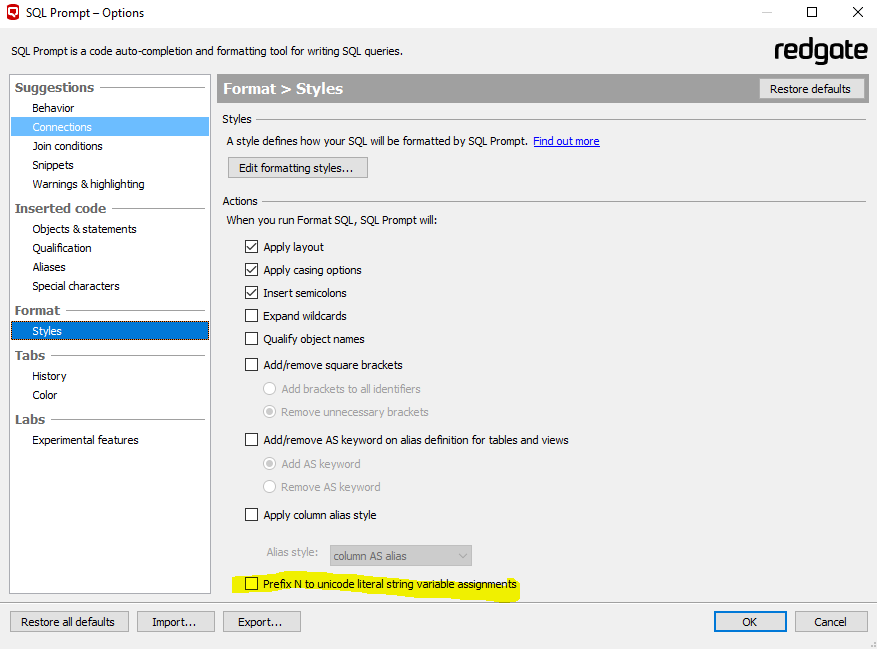
Task: Choose Add AS keyword radio option
Action: pos(270,464)
